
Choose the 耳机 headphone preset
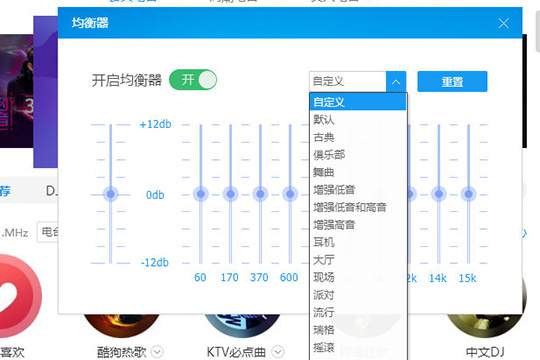(358, 242)
